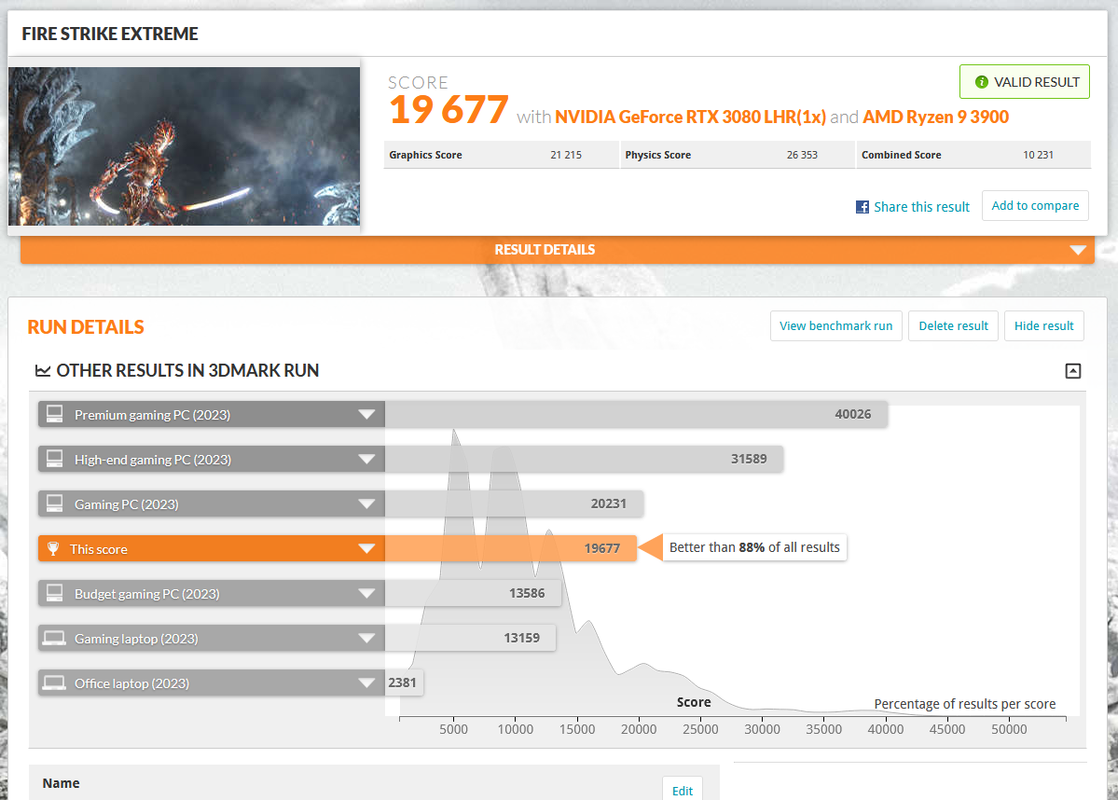Expand Gaming laptop (2023) dropdown arrow

[366, 638]
